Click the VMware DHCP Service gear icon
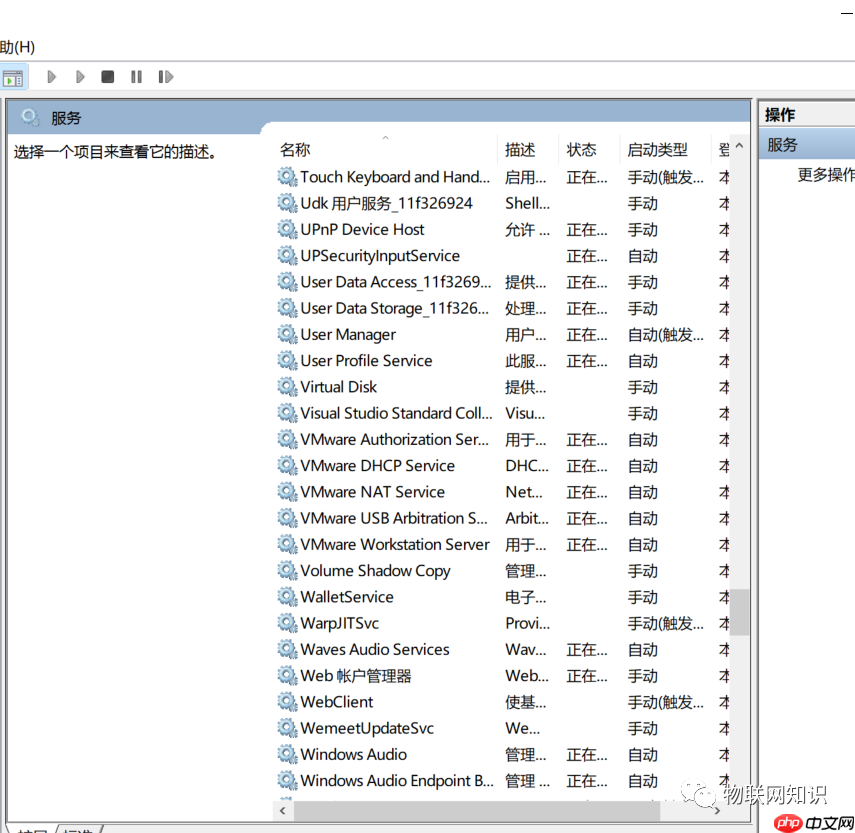 click(x=287, y=465)
